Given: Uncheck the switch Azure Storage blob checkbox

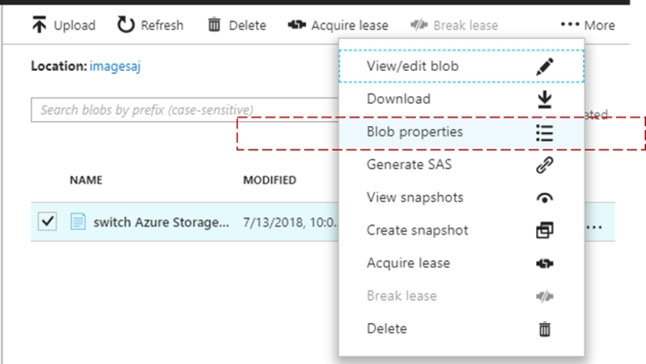Looking at the screenshot, I should [47, 222].
